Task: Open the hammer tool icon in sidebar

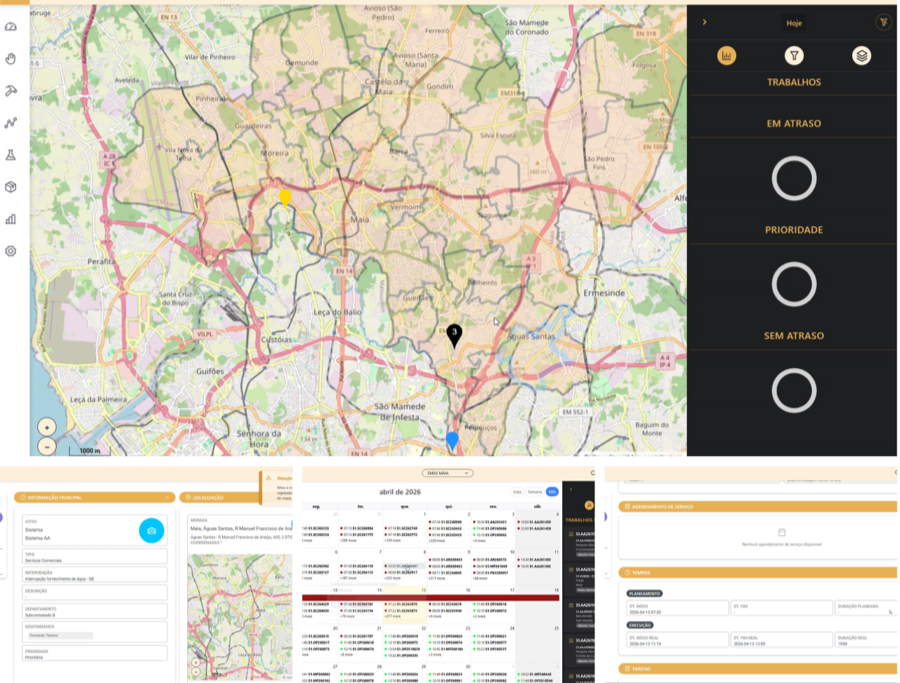Action: coord(11,91)
